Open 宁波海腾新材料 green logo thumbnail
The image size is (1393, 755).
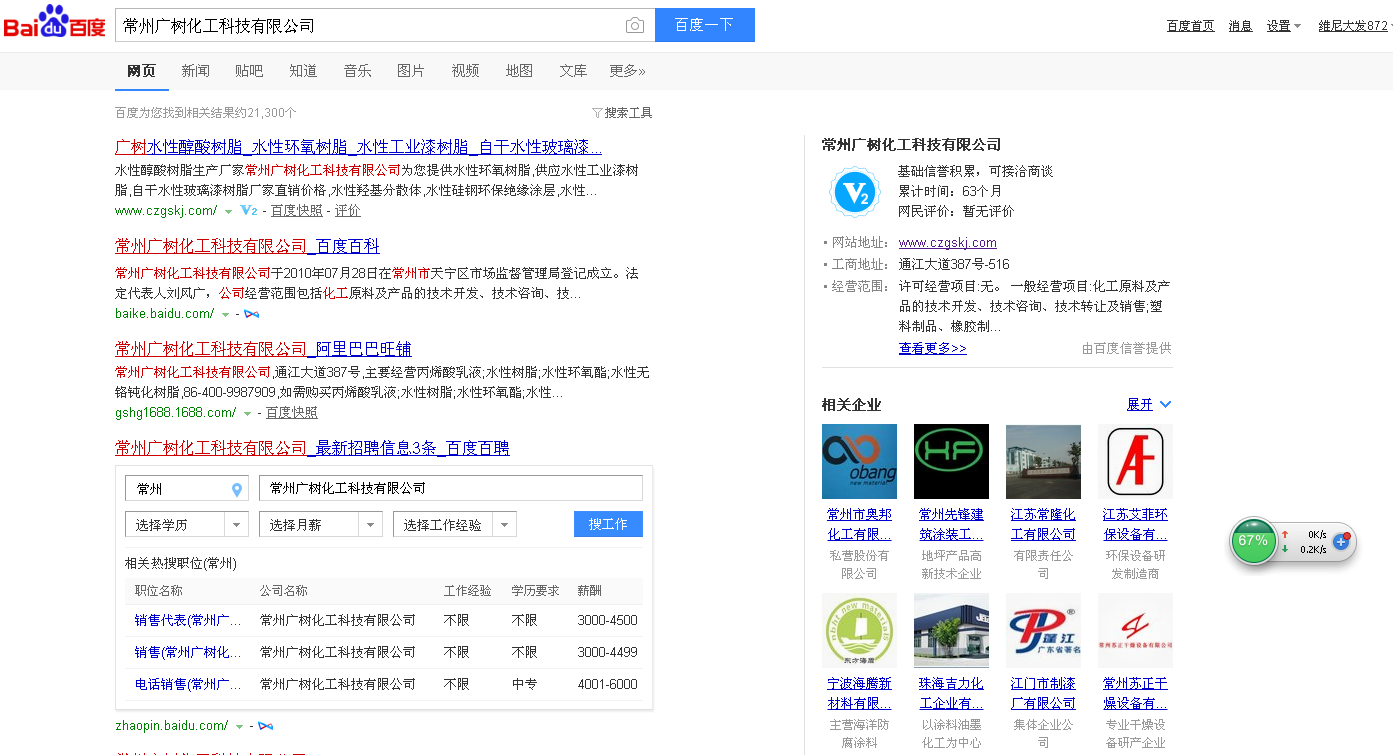(859, 631)
